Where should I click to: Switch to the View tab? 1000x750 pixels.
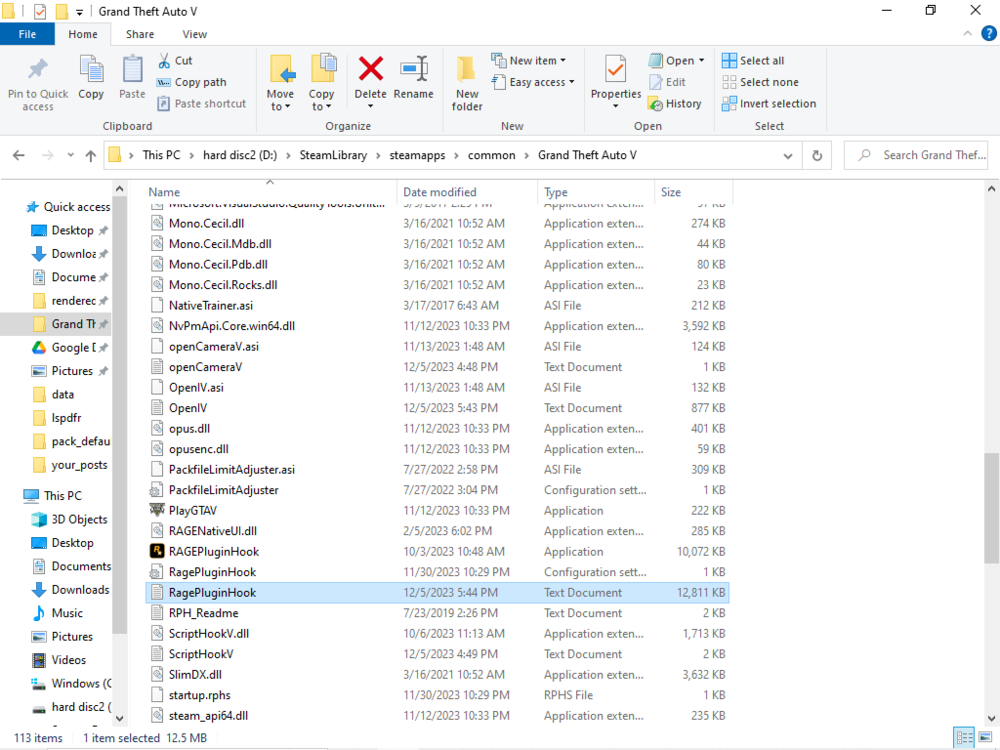[194, 33]
